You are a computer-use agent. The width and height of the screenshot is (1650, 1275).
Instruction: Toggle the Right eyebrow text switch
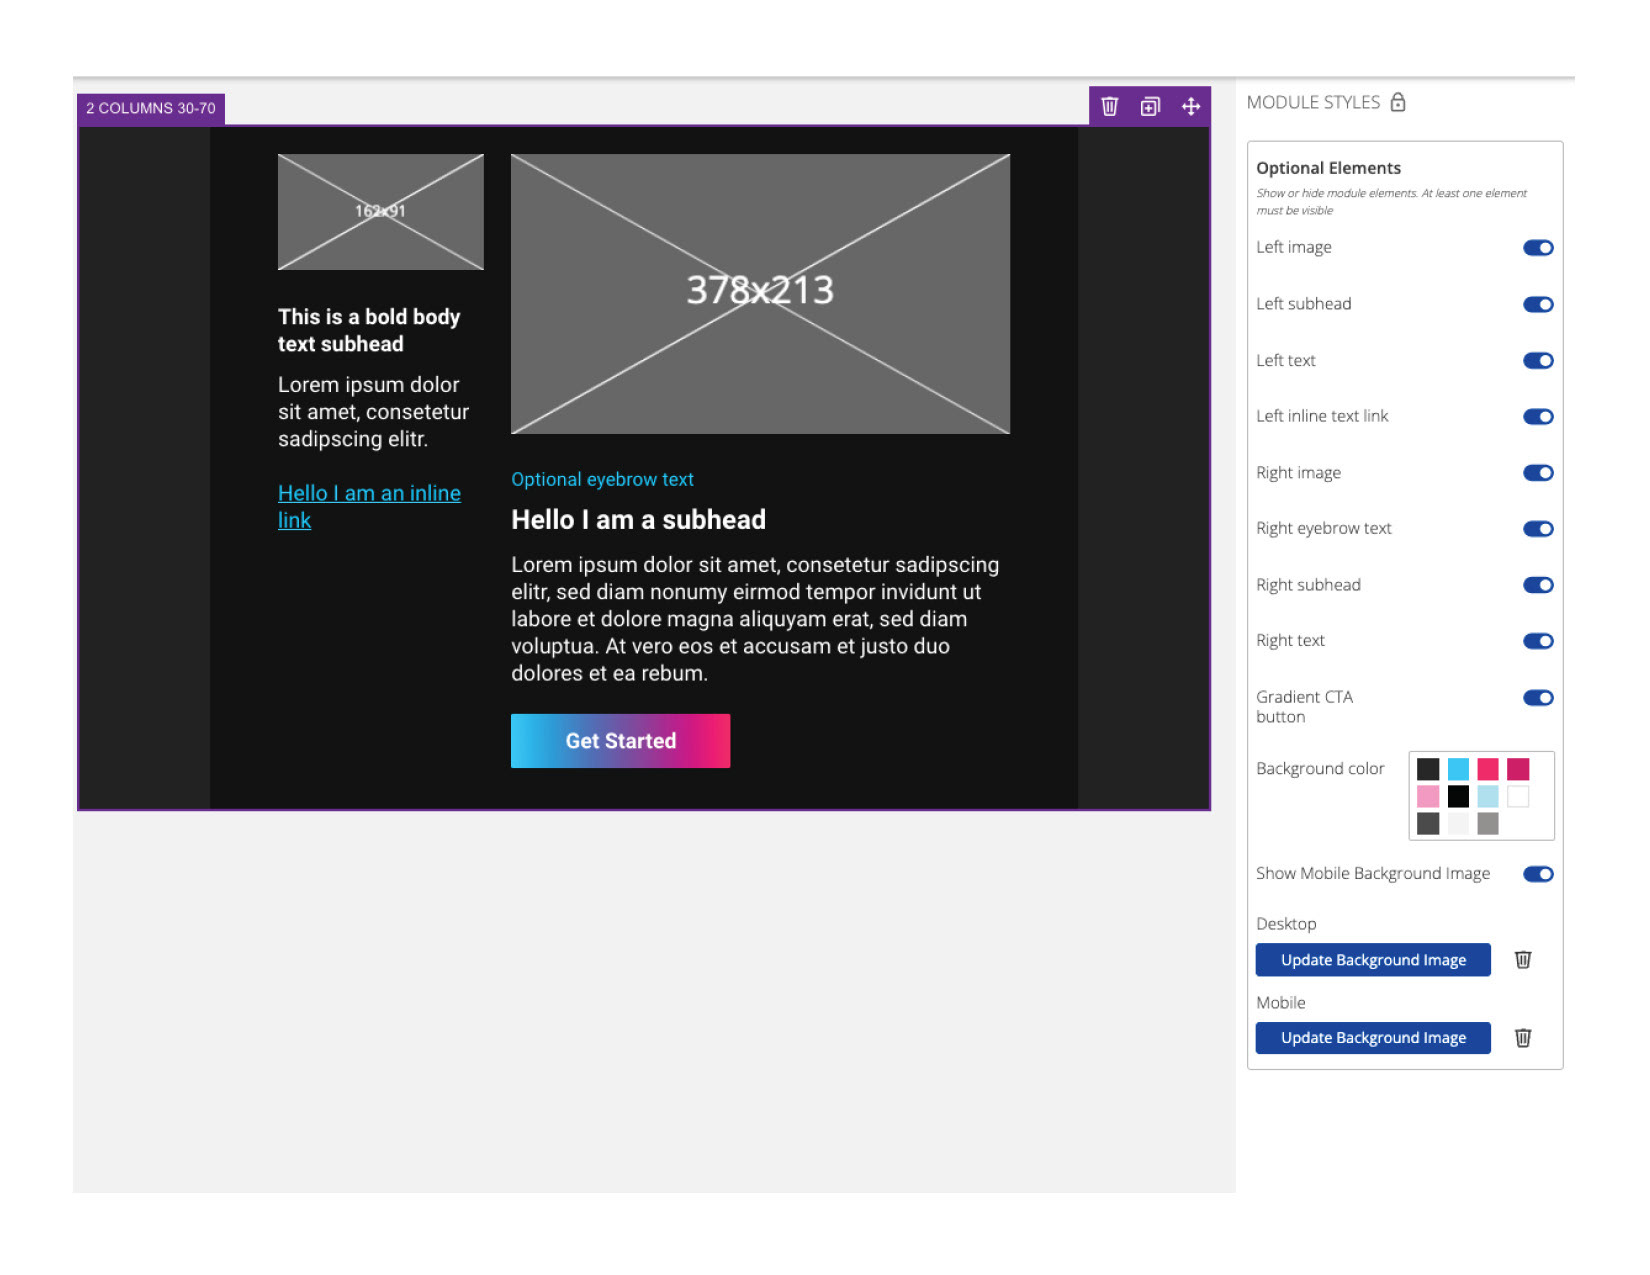pyautogui.click(x=1538, y=528)
